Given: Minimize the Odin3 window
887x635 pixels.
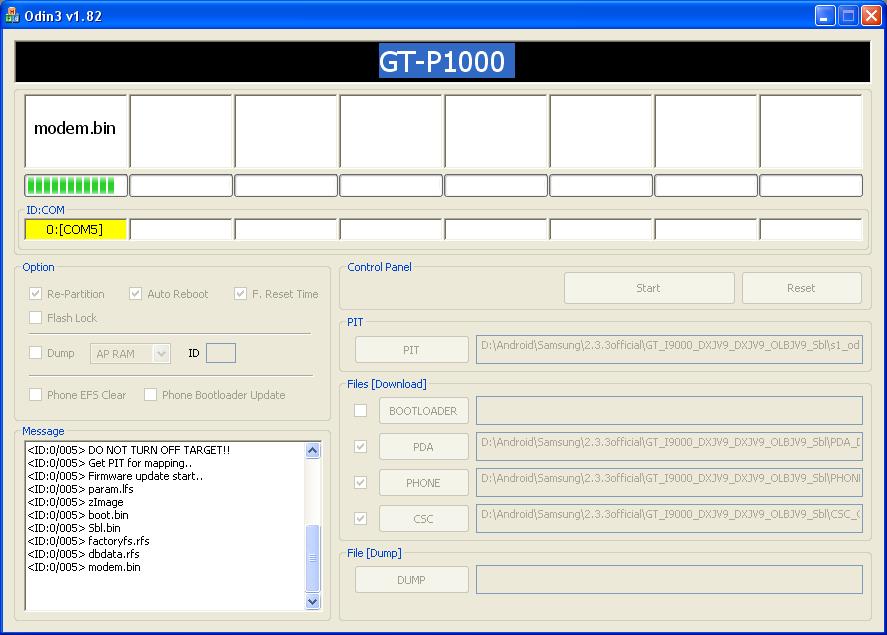Looking at the screenshot, I should coord(825,16).
